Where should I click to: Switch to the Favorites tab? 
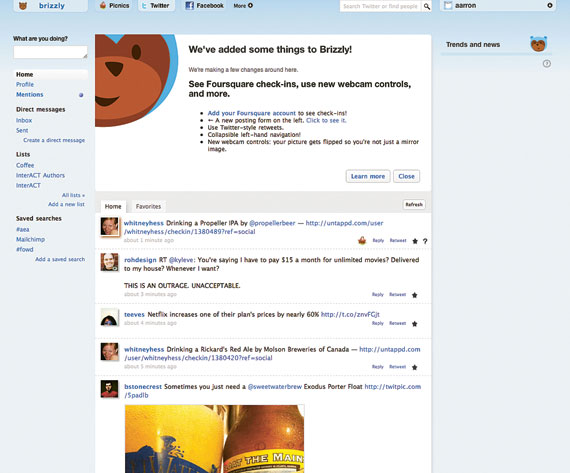point(148,206)
